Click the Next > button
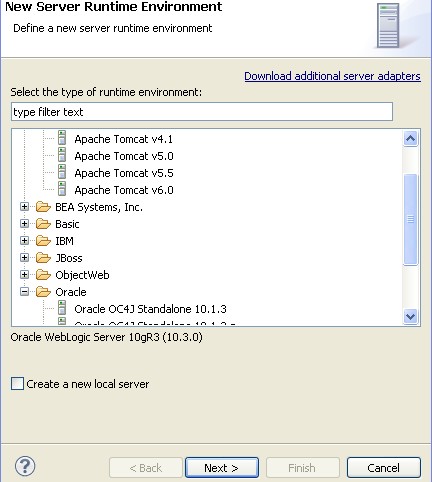 click(x=222, y=468)
